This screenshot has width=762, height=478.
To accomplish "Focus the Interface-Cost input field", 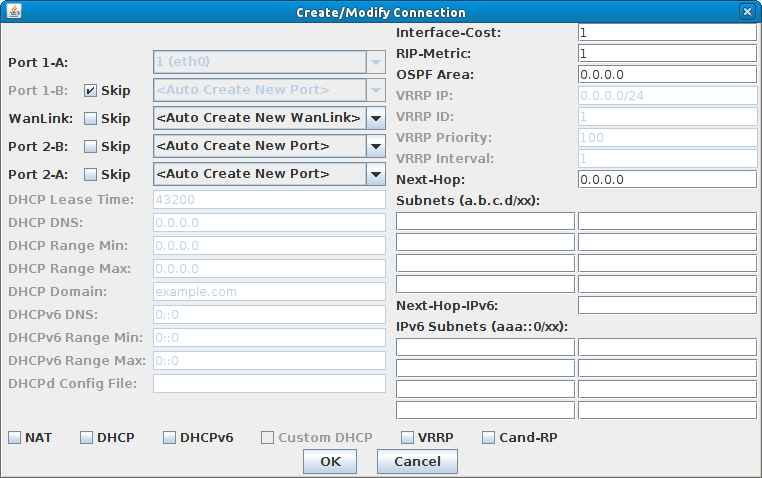I will (667, 33).
